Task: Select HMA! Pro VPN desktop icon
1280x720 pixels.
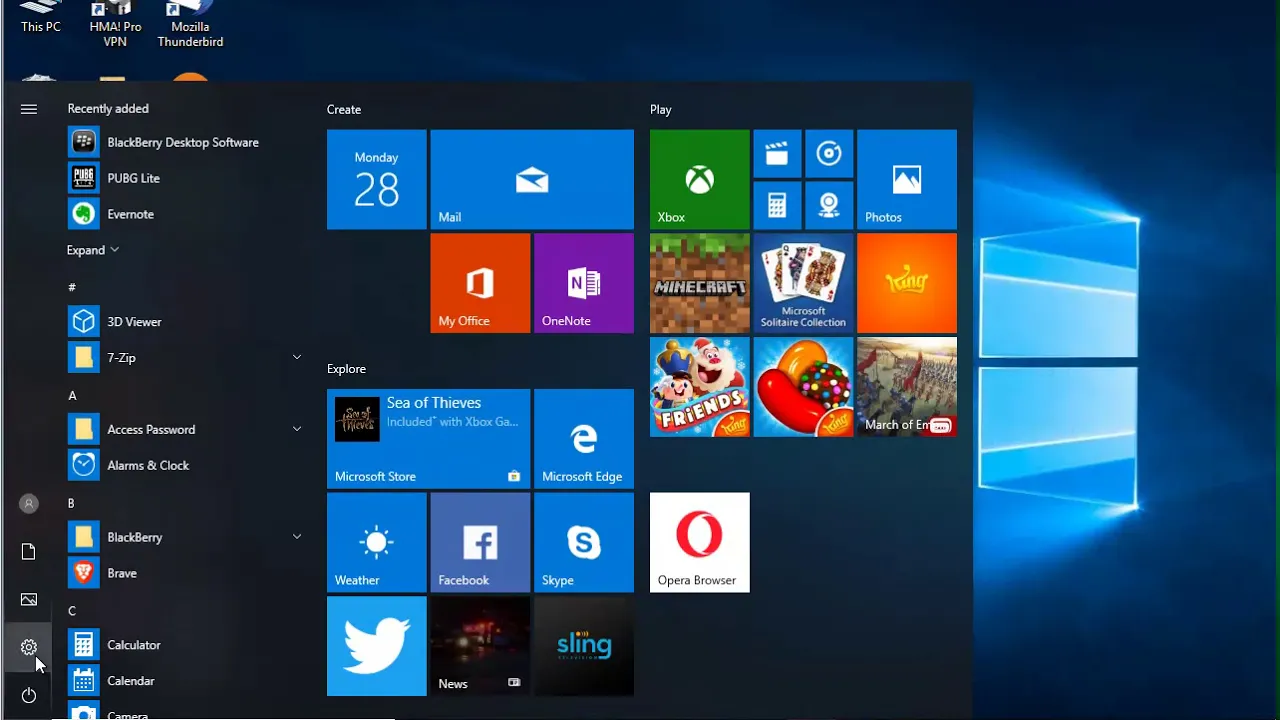Action: click(115, 24)
